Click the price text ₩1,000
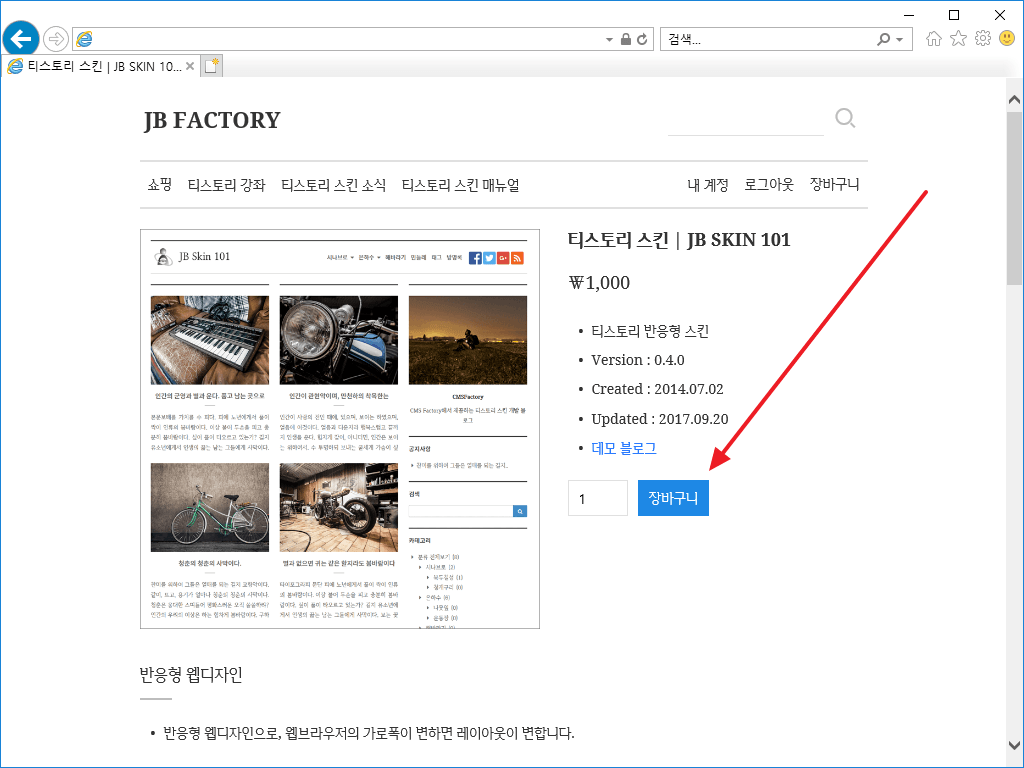 (x=600, y=283)
